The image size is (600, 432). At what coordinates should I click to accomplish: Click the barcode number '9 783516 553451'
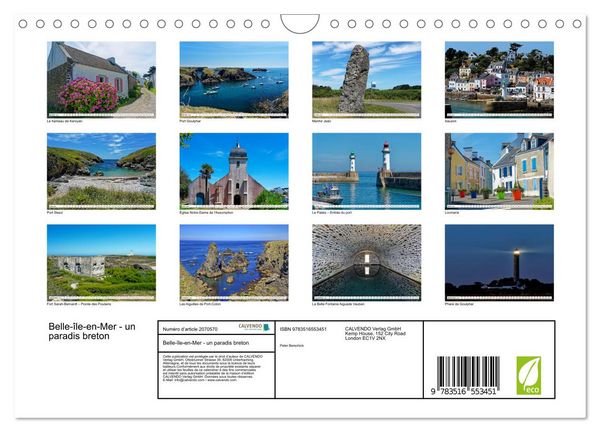(x=463, y=391)
